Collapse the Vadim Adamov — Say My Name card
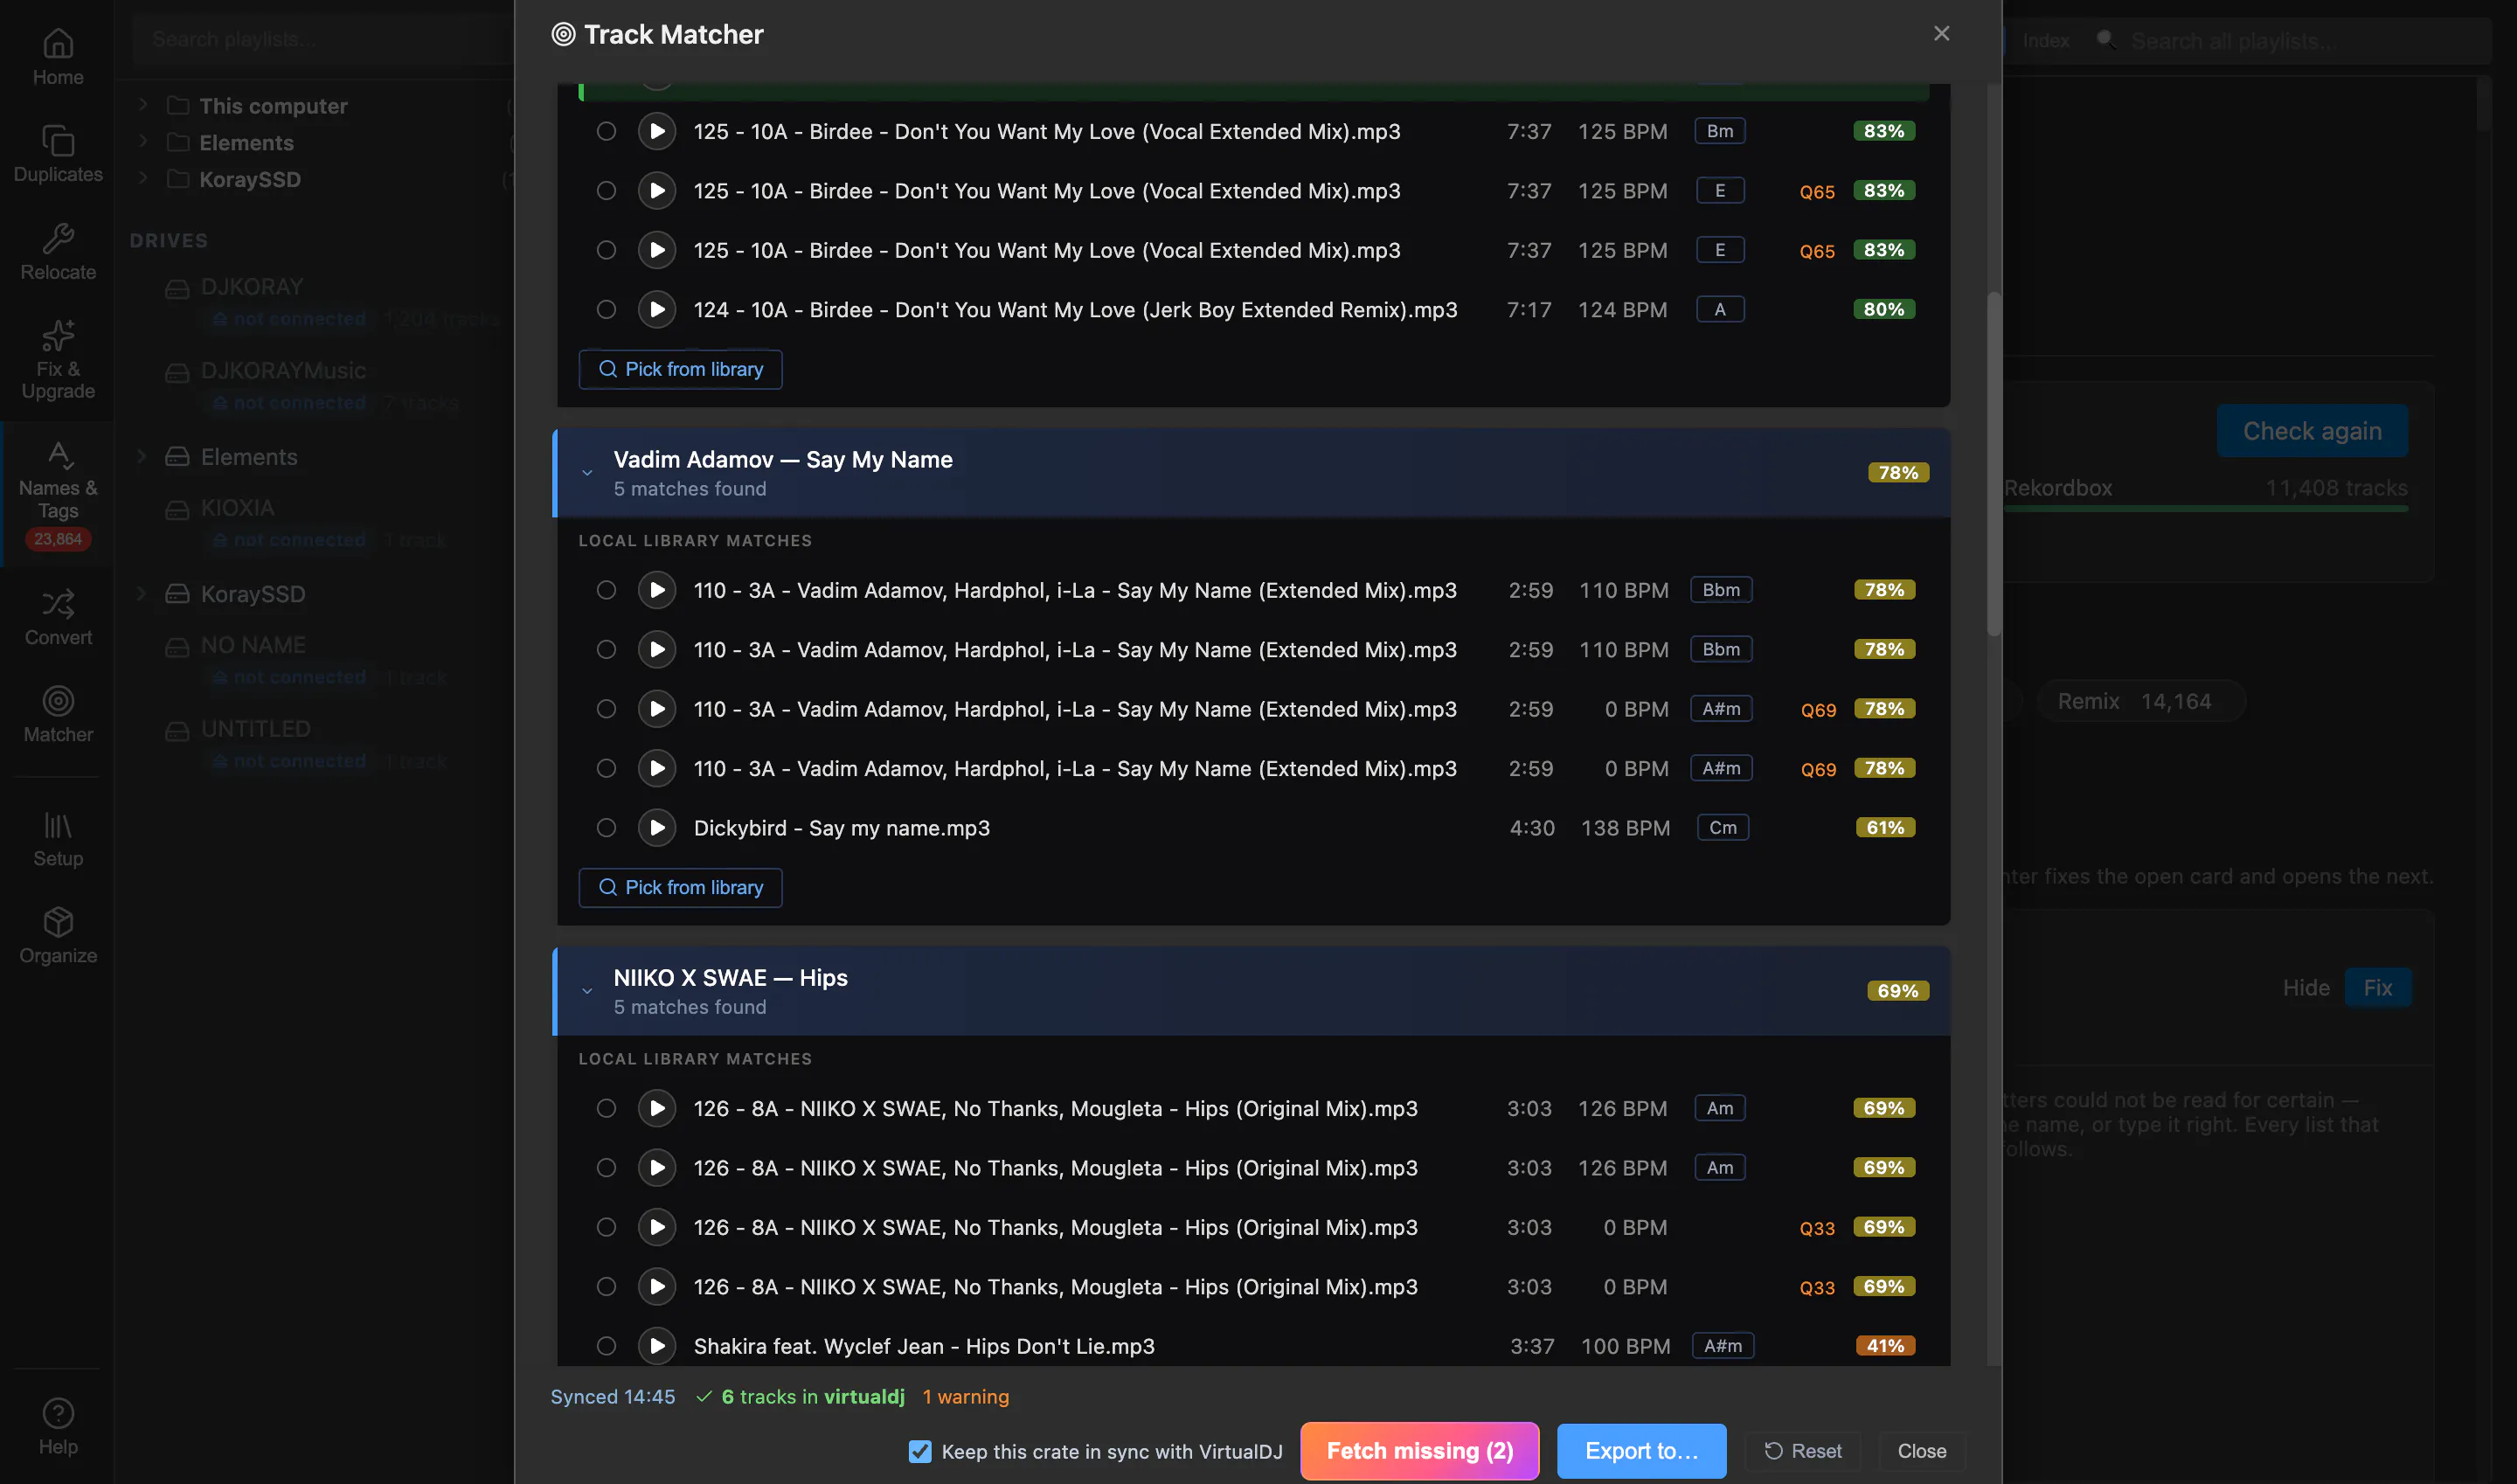Viewport: 2517px width, 1484px height. click(x=588, y=473)
